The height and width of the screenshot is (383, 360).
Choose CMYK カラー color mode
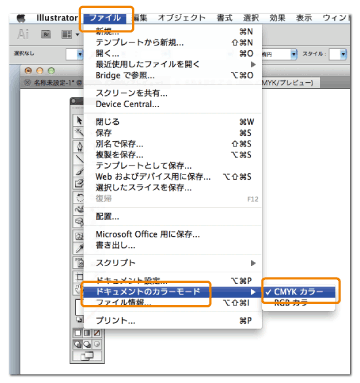[x=299, y=292]
